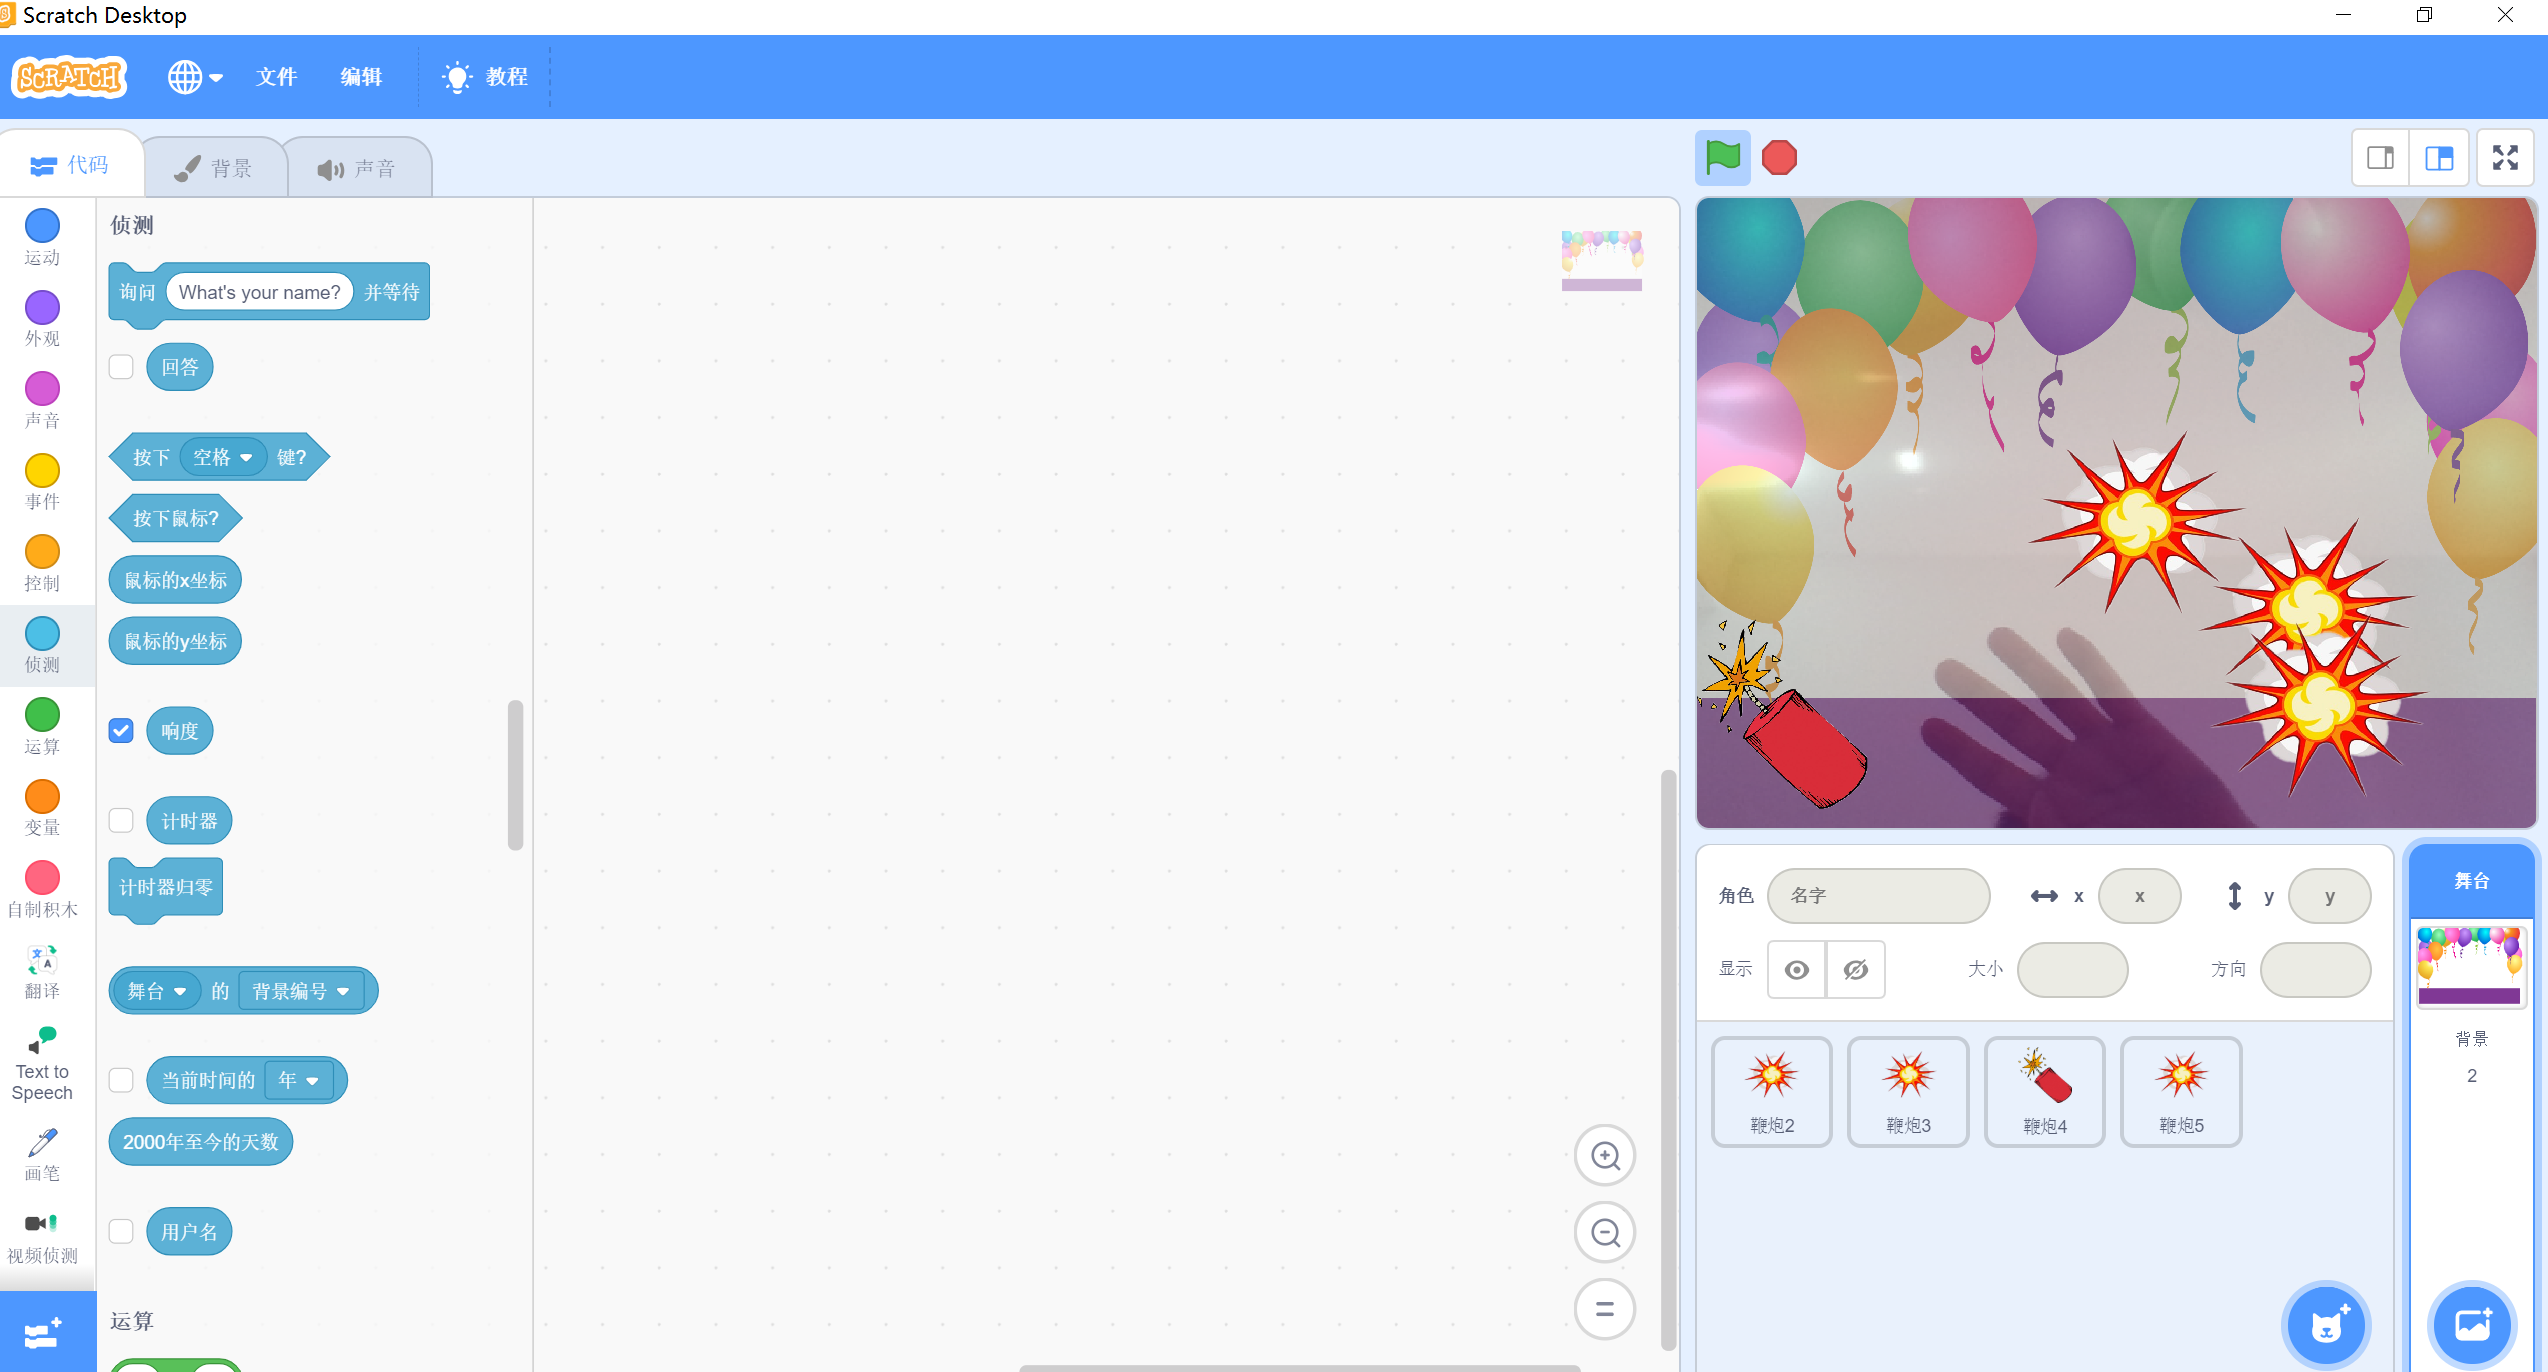Switch to small stage layout
The image size is (2548, 1372).
pyautogui.click(x=2380, y=157)
